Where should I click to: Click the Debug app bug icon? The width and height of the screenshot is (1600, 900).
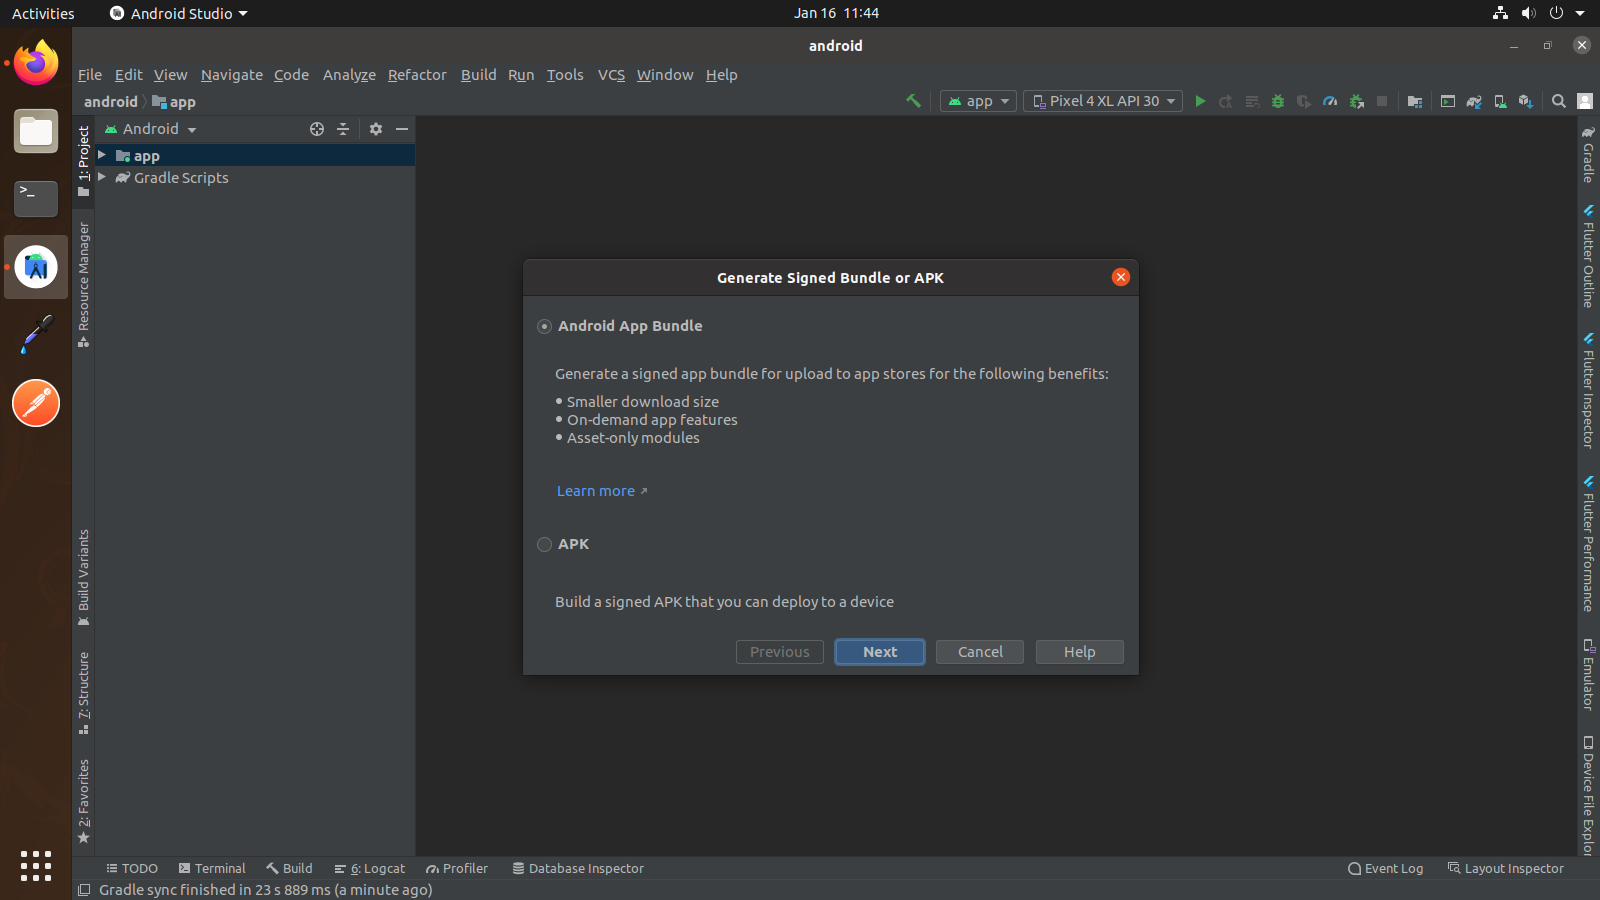click(x=1278, y=101)
